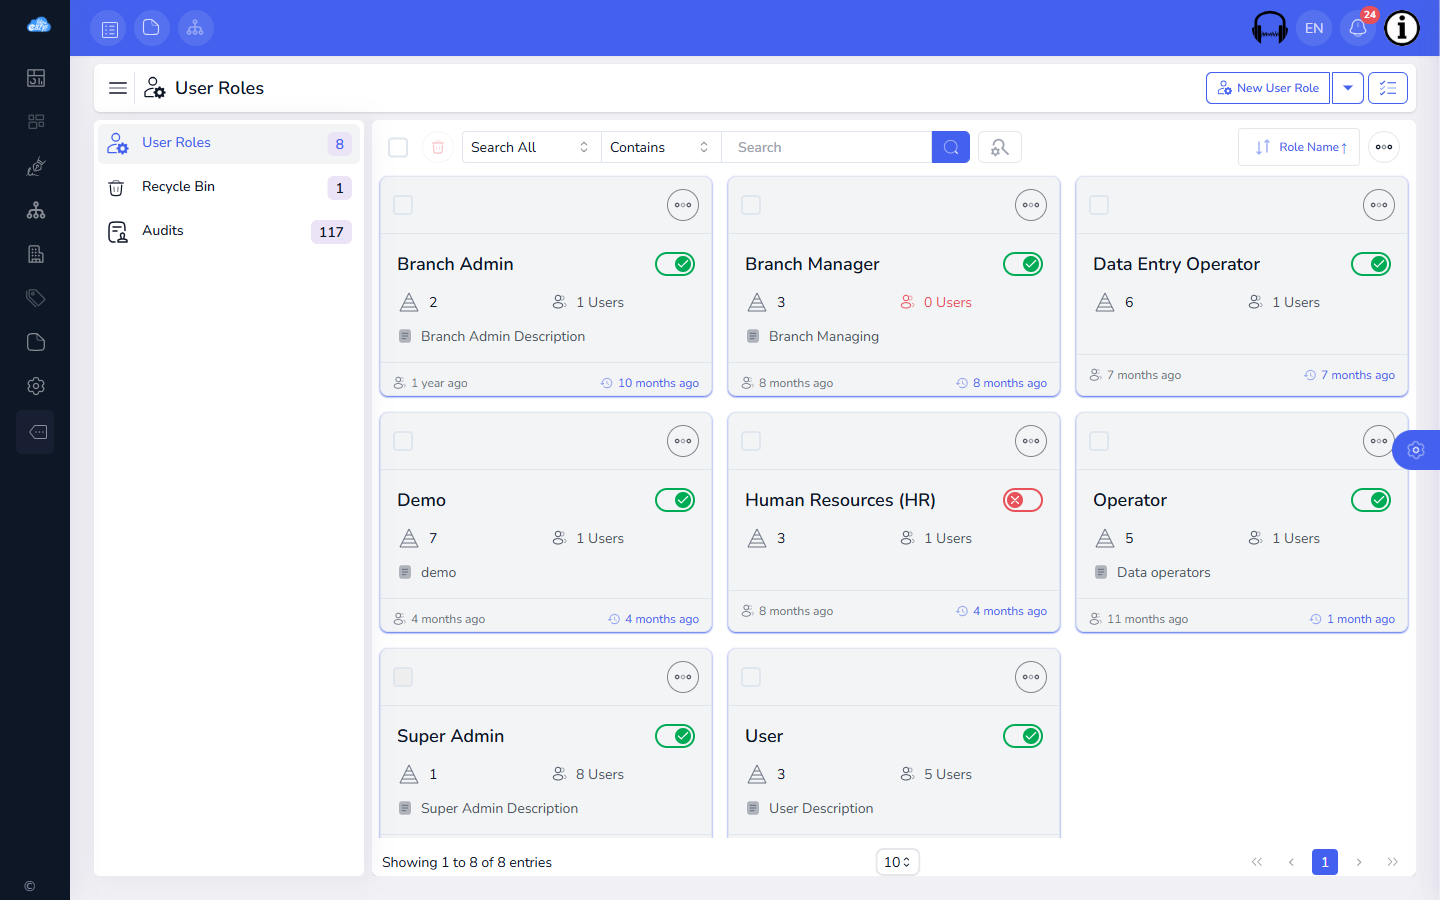Open notifications bell with 24 badge
Screen dimensions: 1440x900
pos(1358,28)
